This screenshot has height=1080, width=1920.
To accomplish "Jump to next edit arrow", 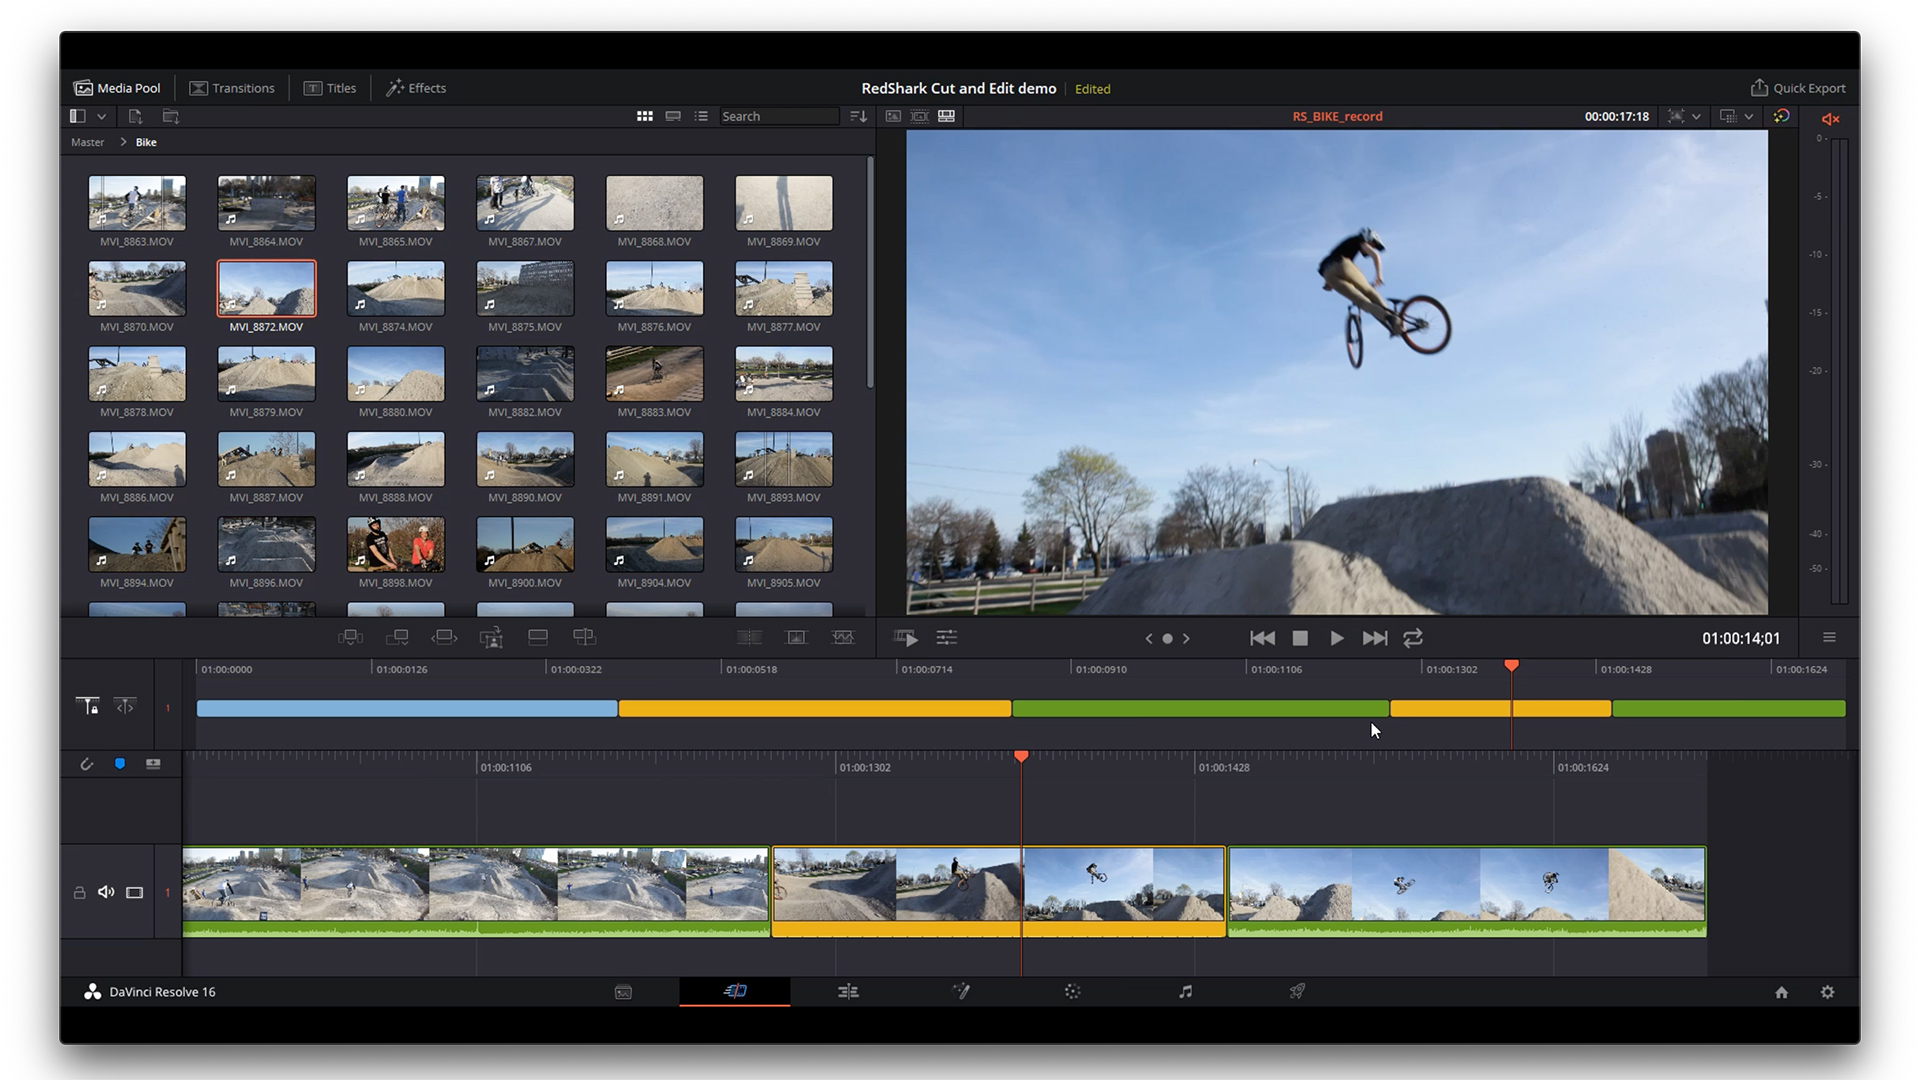I will click(1187, 638).
